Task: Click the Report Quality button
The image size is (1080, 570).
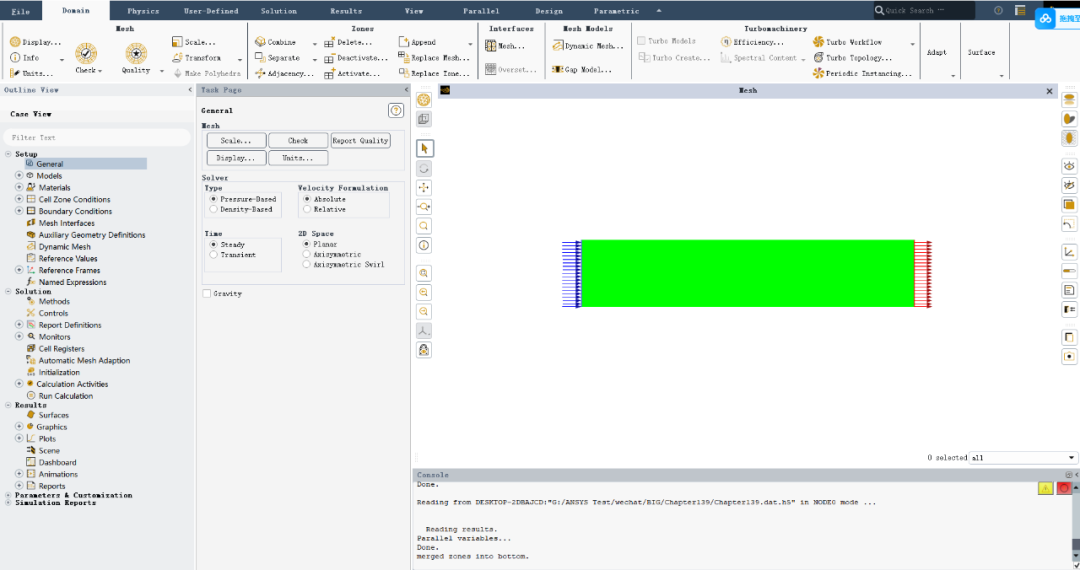Action: [360, 140]
